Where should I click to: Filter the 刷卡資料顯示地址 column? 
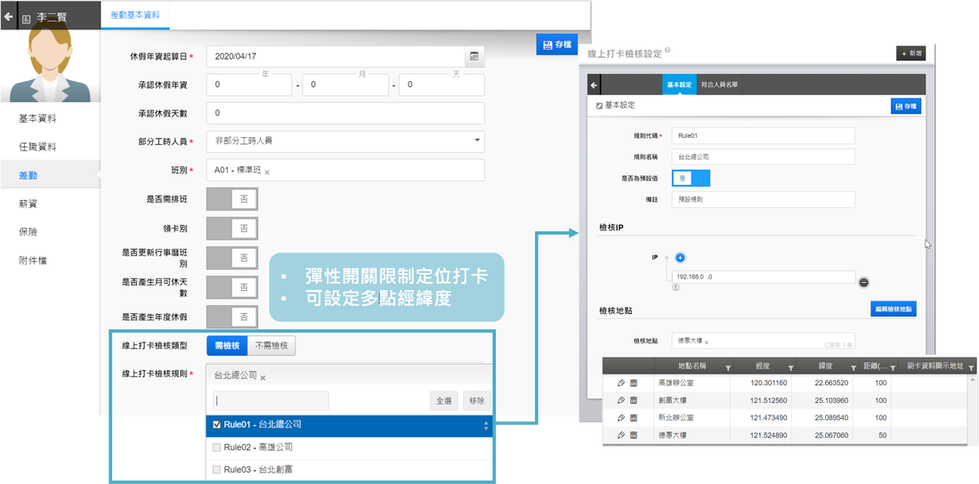point(971,368)
